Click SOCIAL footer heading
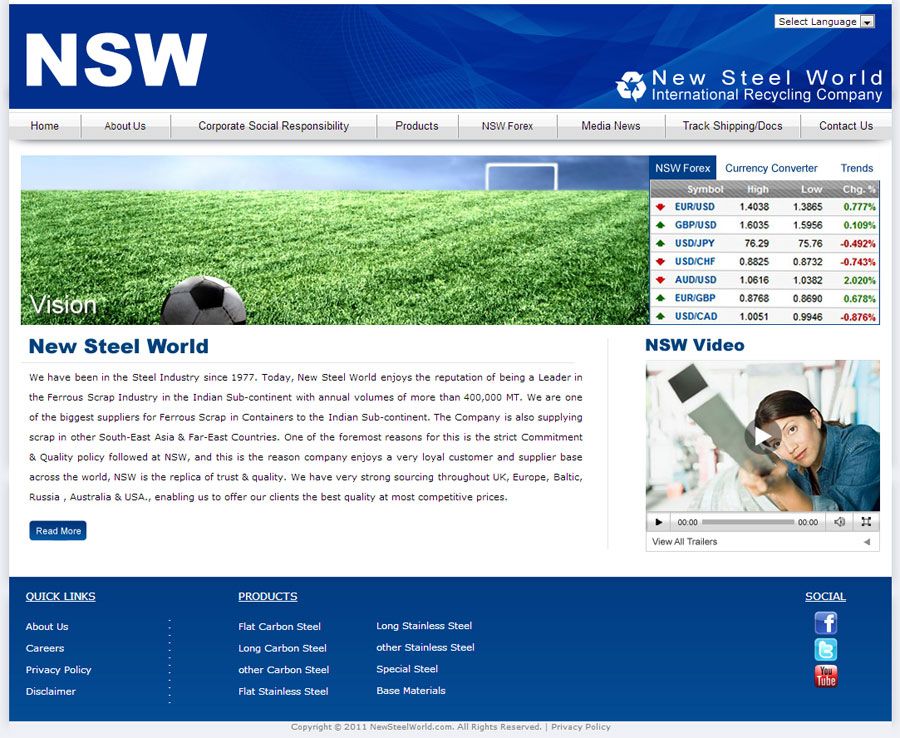 coord(825,596)
